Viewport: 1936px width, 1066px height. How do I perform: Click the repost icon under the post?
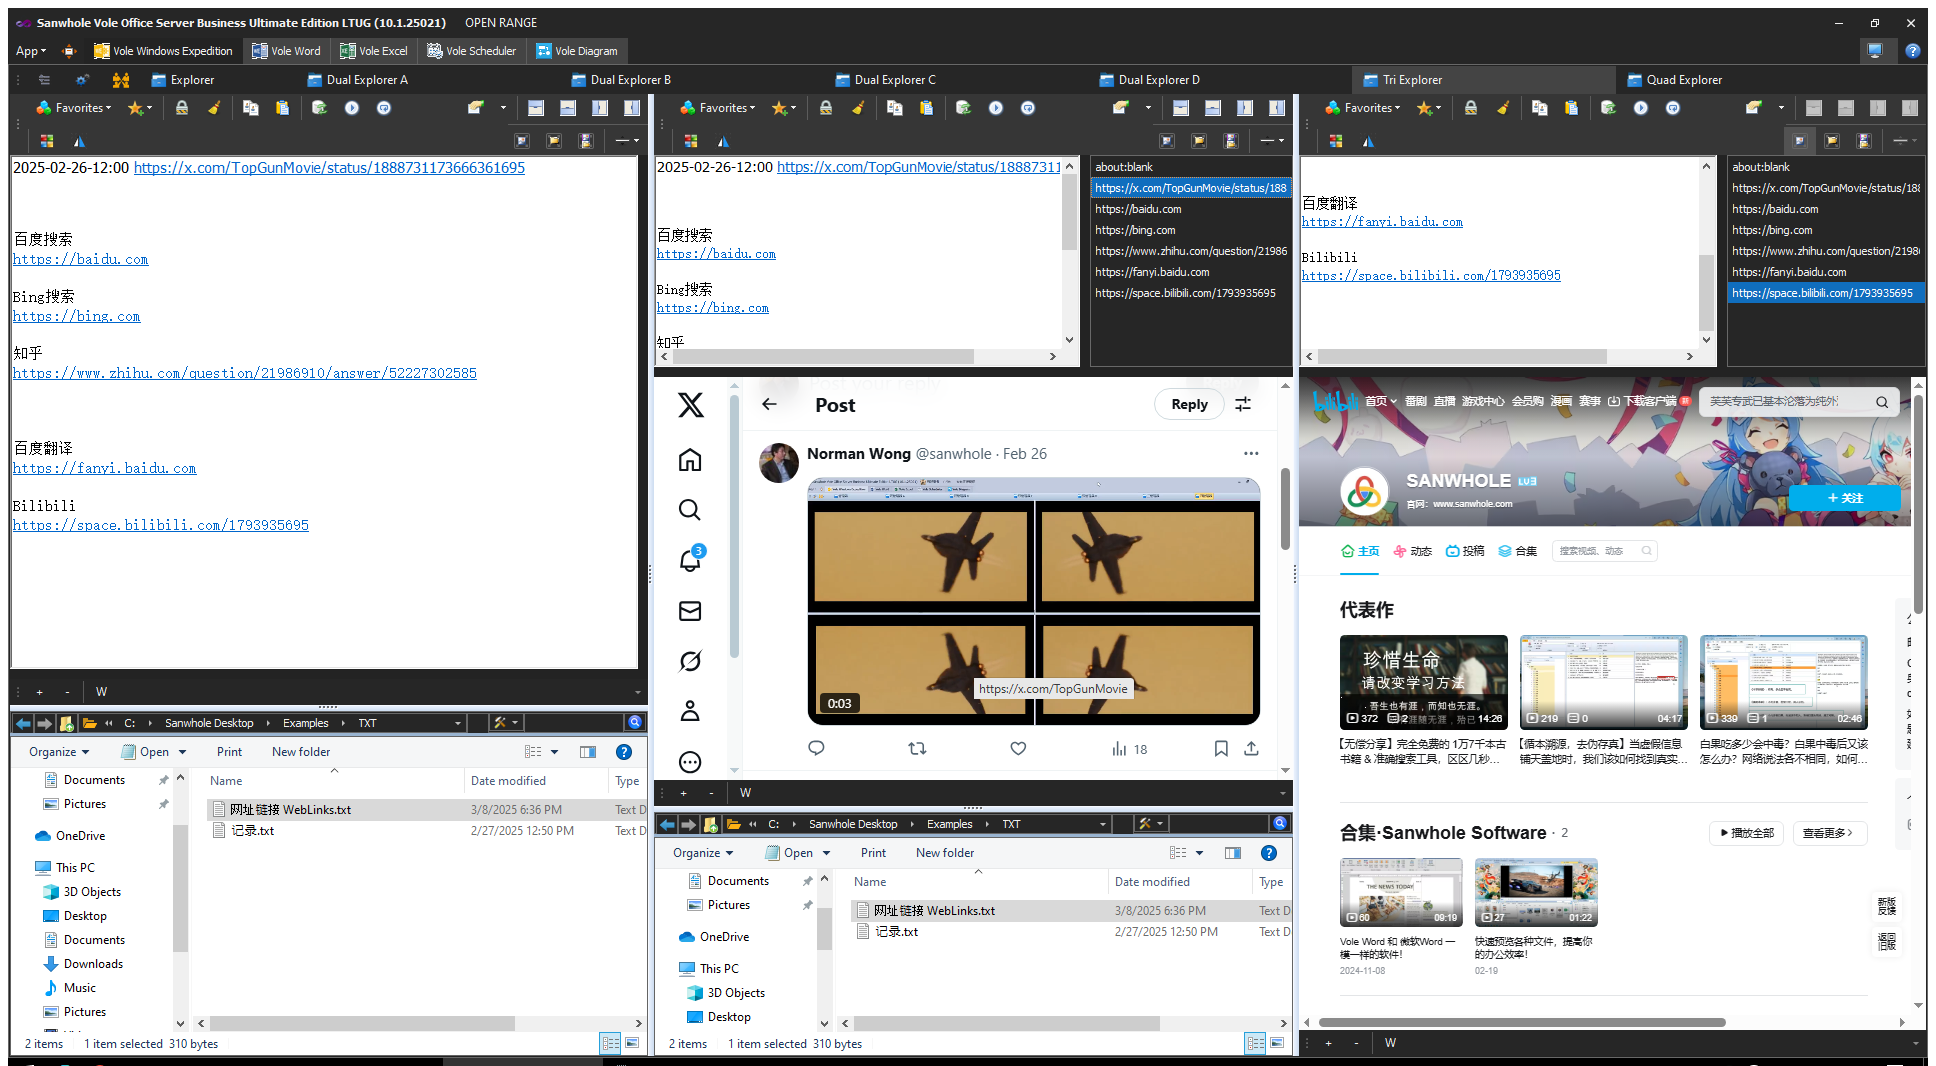click(917, 748)
